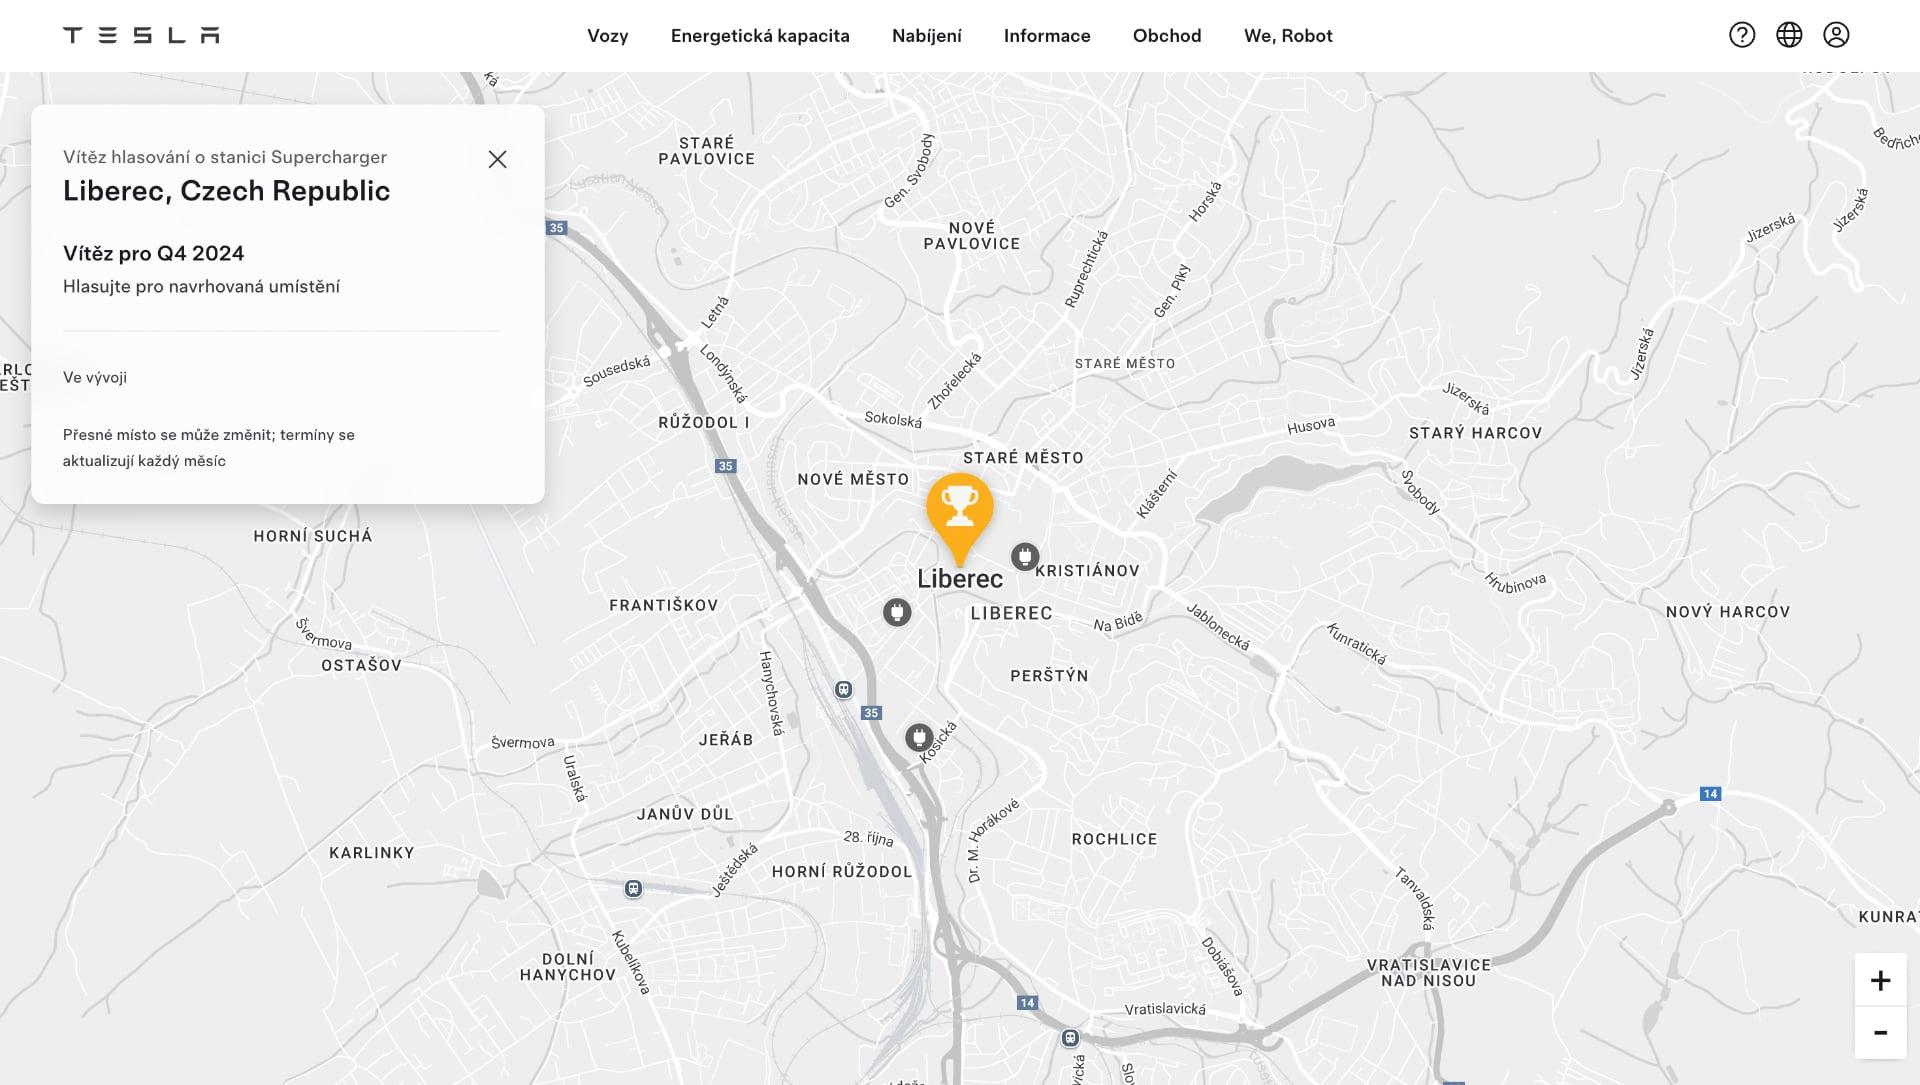Click the 'Liberec' city label on map
This screenshot has width=1920, height=1085.
960,579
